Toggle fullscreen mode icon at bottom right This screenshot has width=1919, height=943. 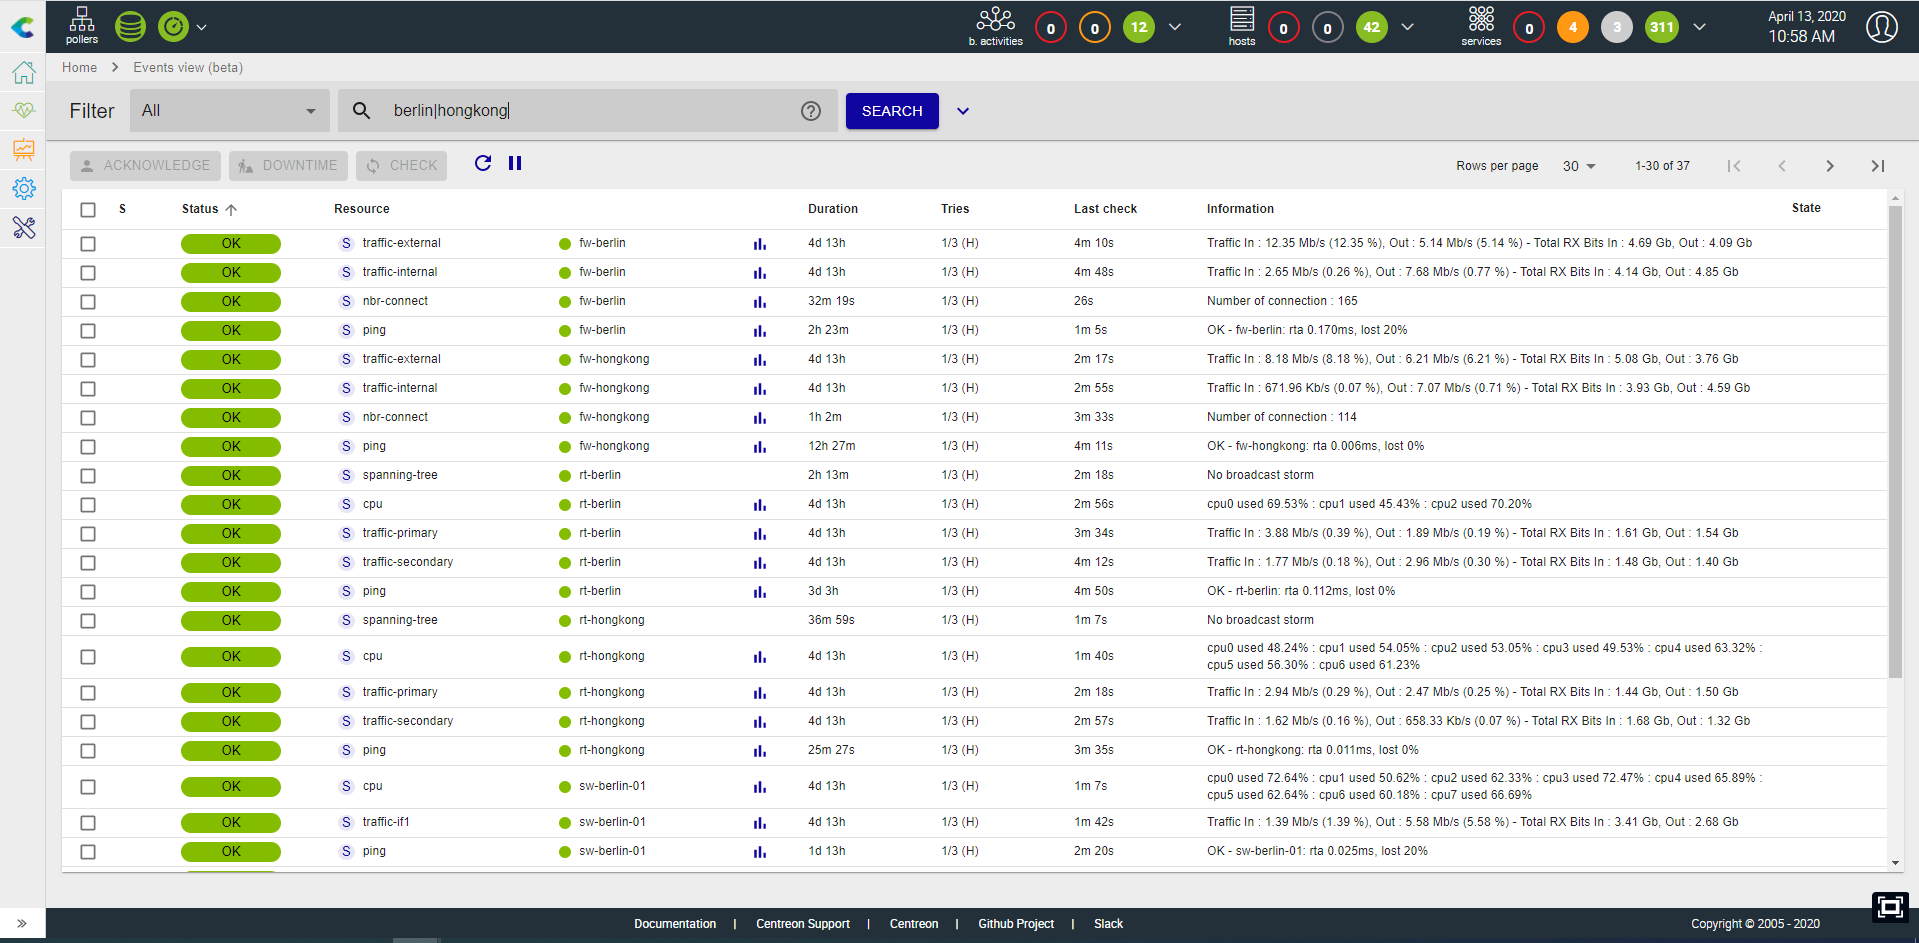pyautogui.click(x=1890, y=907)
